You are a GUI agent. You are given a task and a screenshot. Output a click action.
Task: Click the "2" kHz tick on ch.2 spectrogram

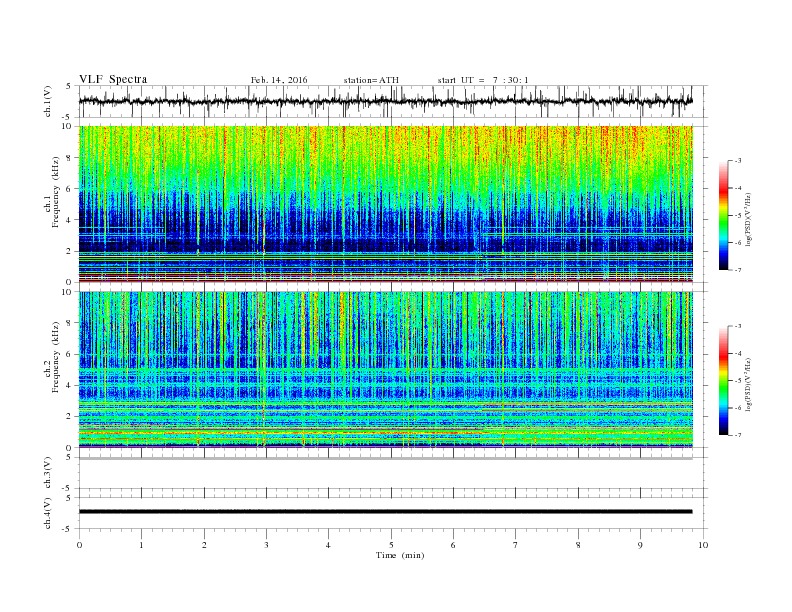70,417
